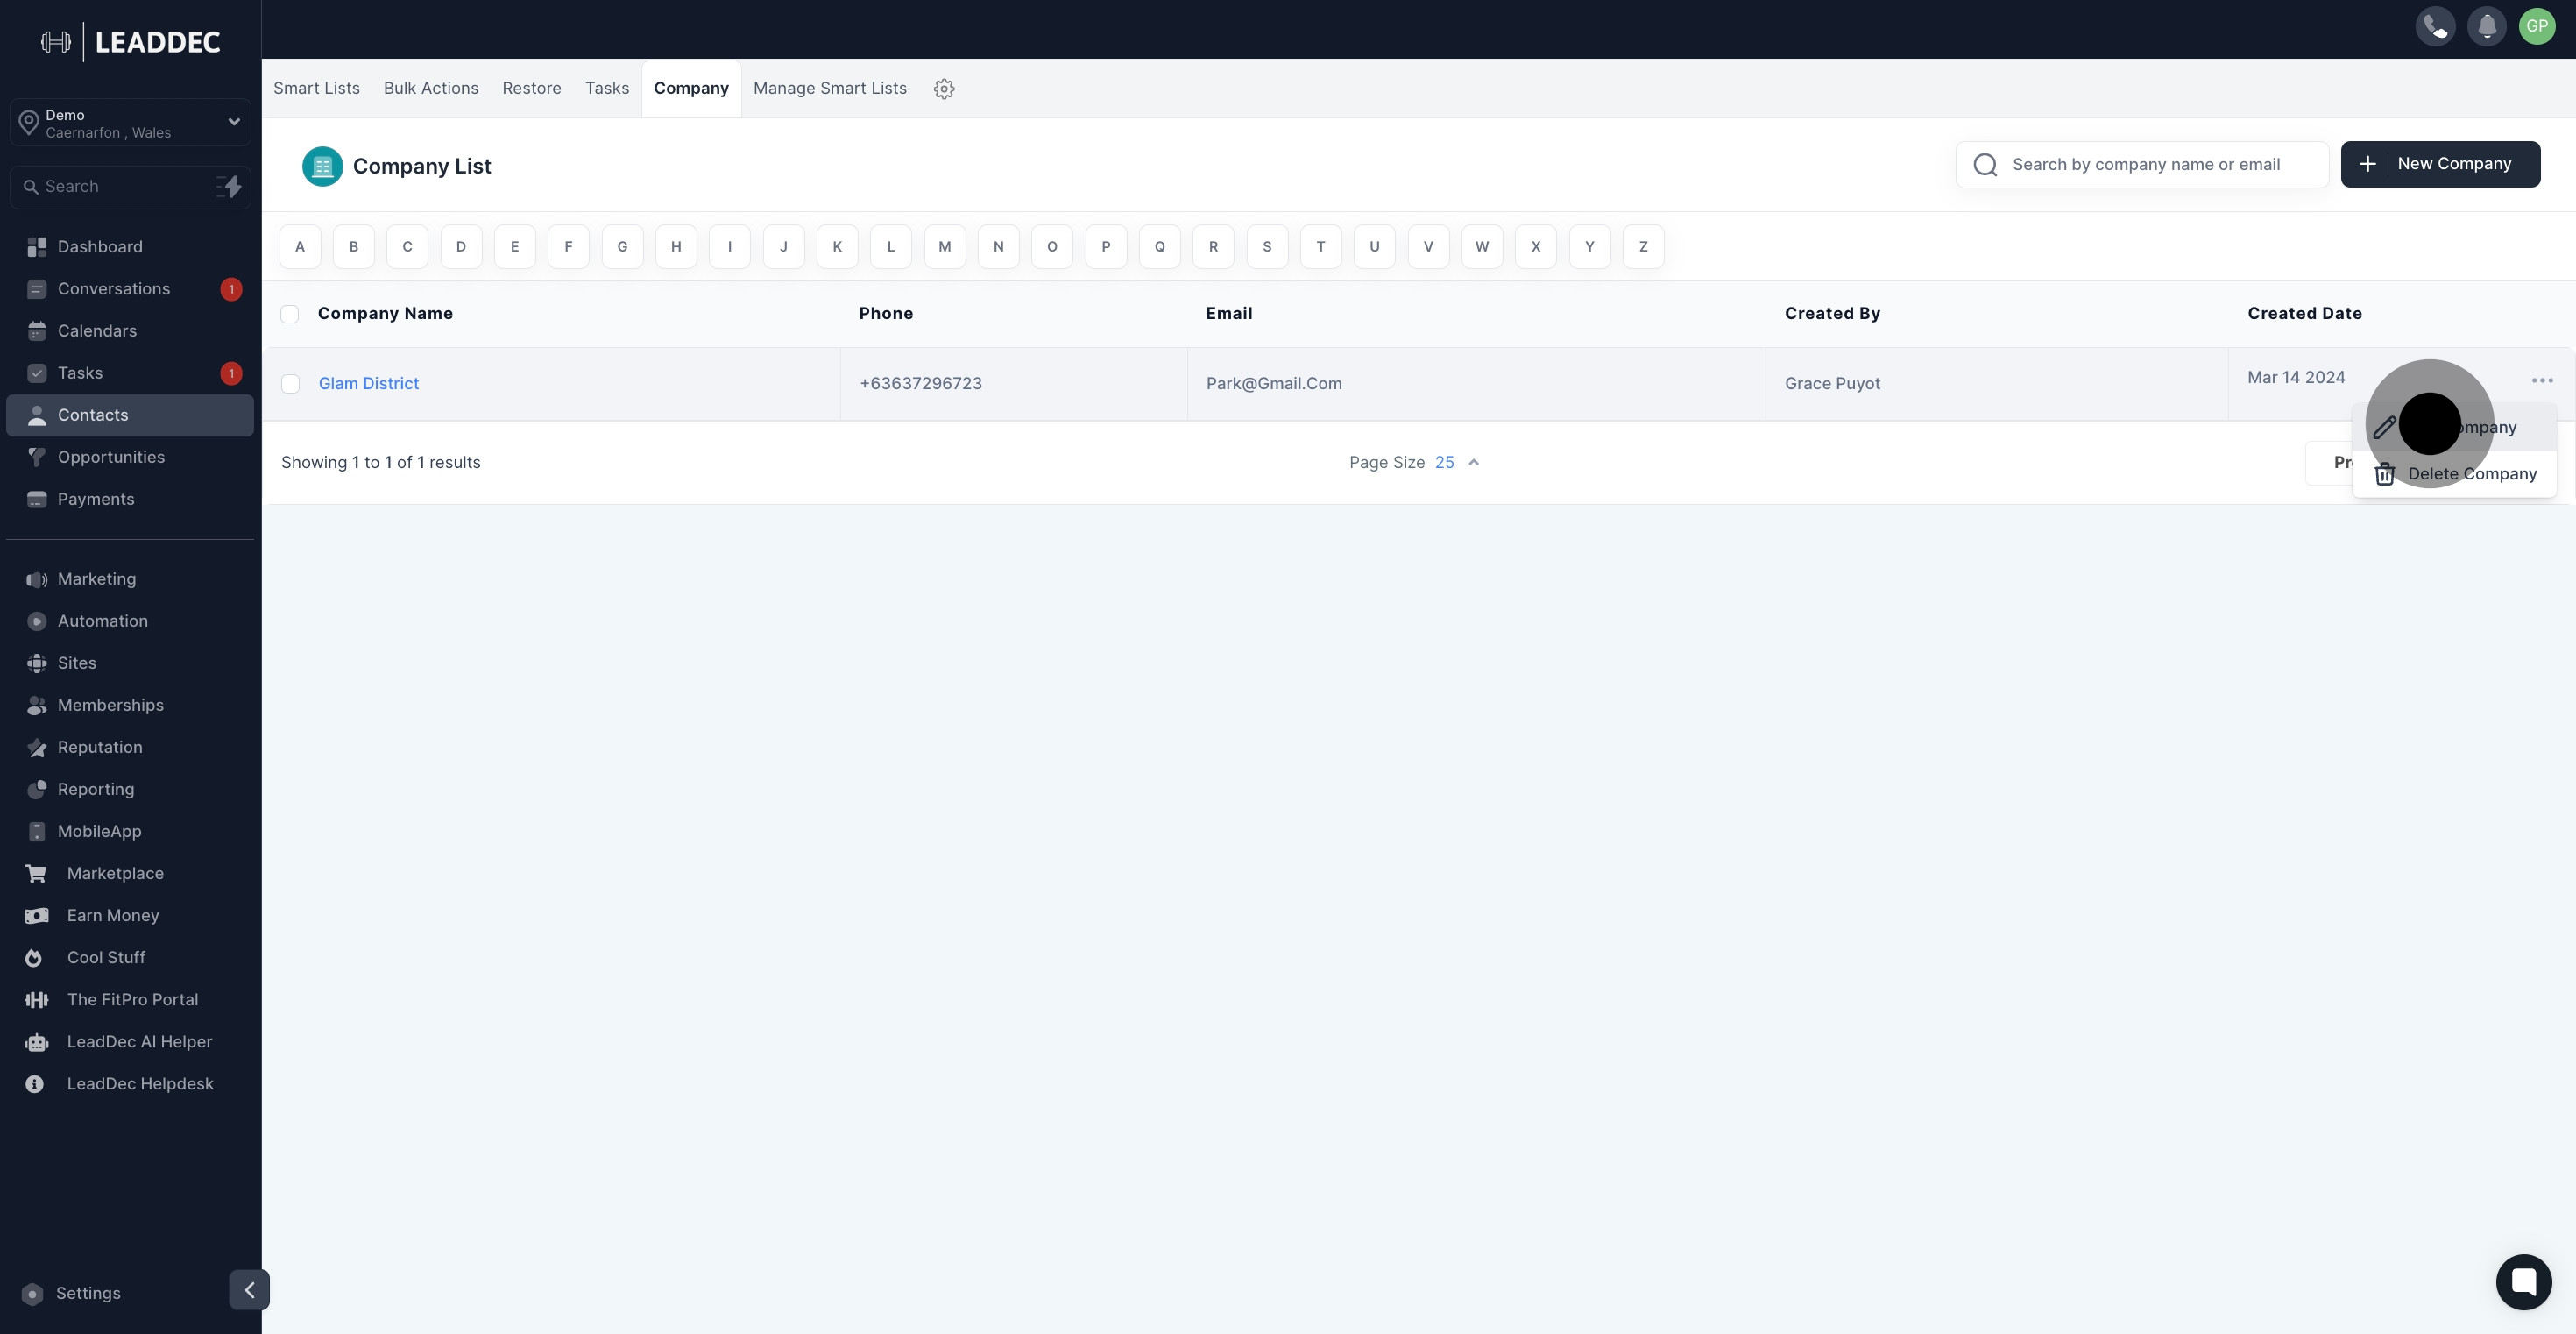This screenshot has height=1334, width=2576.
Task: Switch to Bulk Actions tab
Action: point(431,88)
